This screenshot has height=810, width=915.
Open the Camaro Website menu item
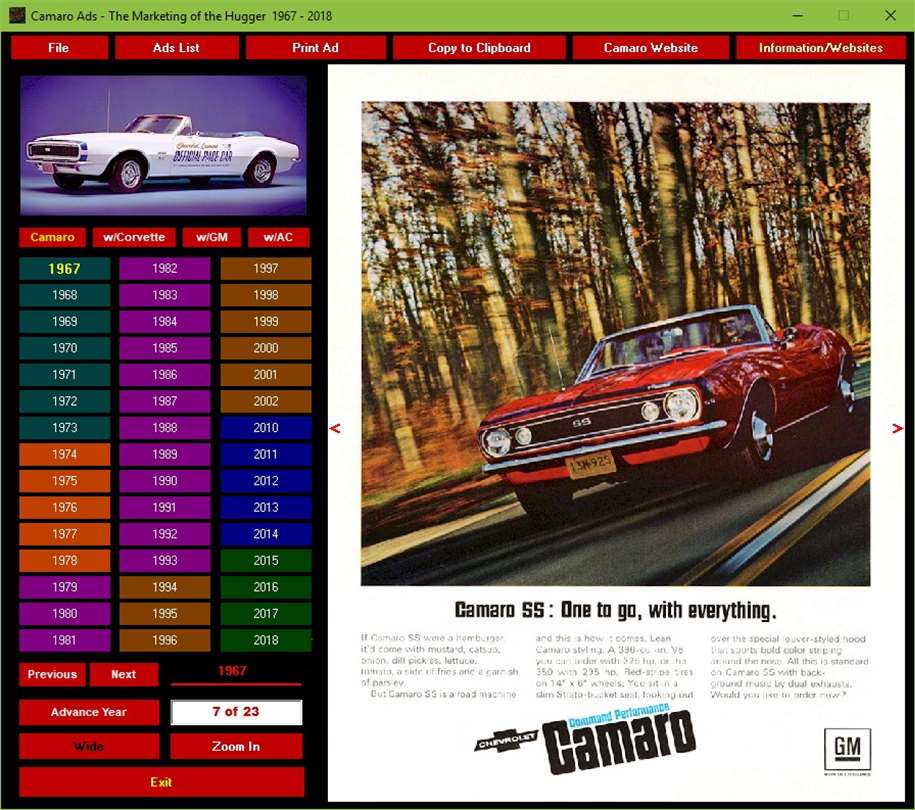point(651,48)
